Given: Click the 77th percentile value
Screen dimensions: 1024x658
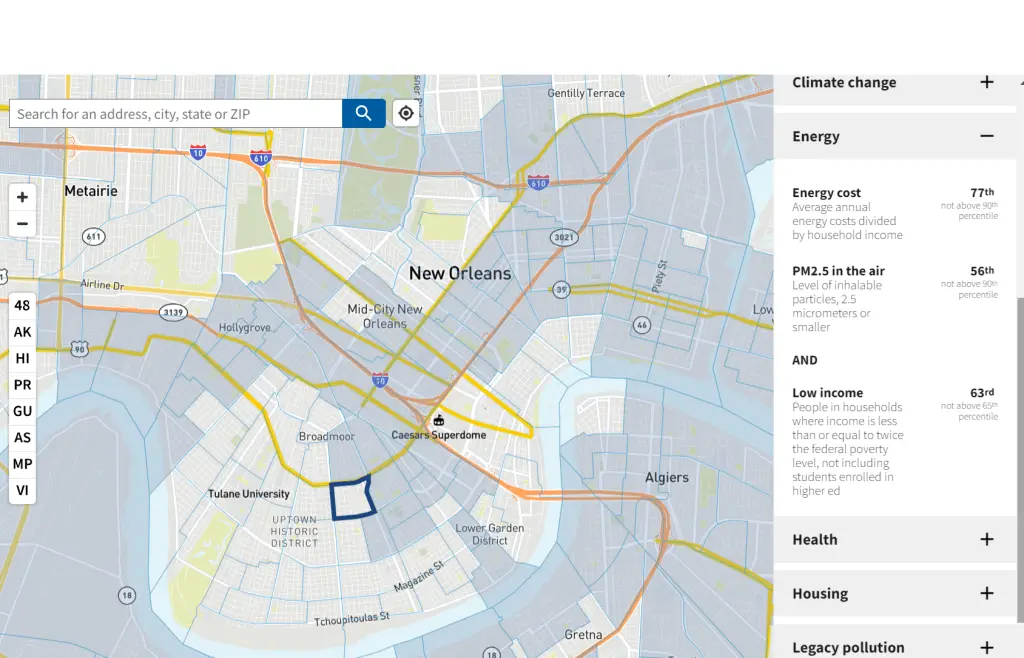Looking at the screenshot, I should coord(982,193).
